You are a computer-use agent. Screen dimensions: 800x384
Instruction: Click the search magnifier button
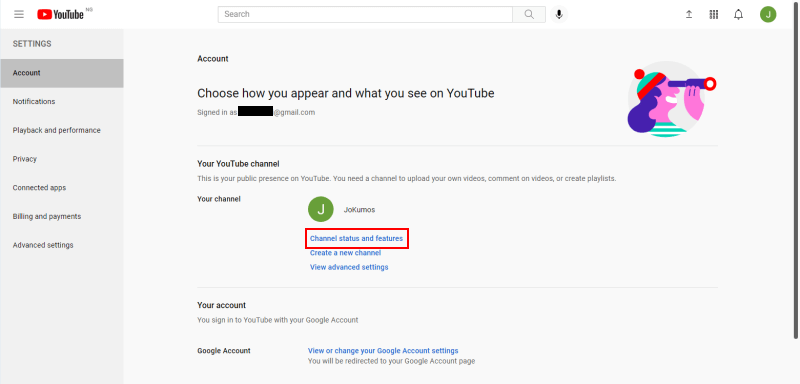click(529, 14)
